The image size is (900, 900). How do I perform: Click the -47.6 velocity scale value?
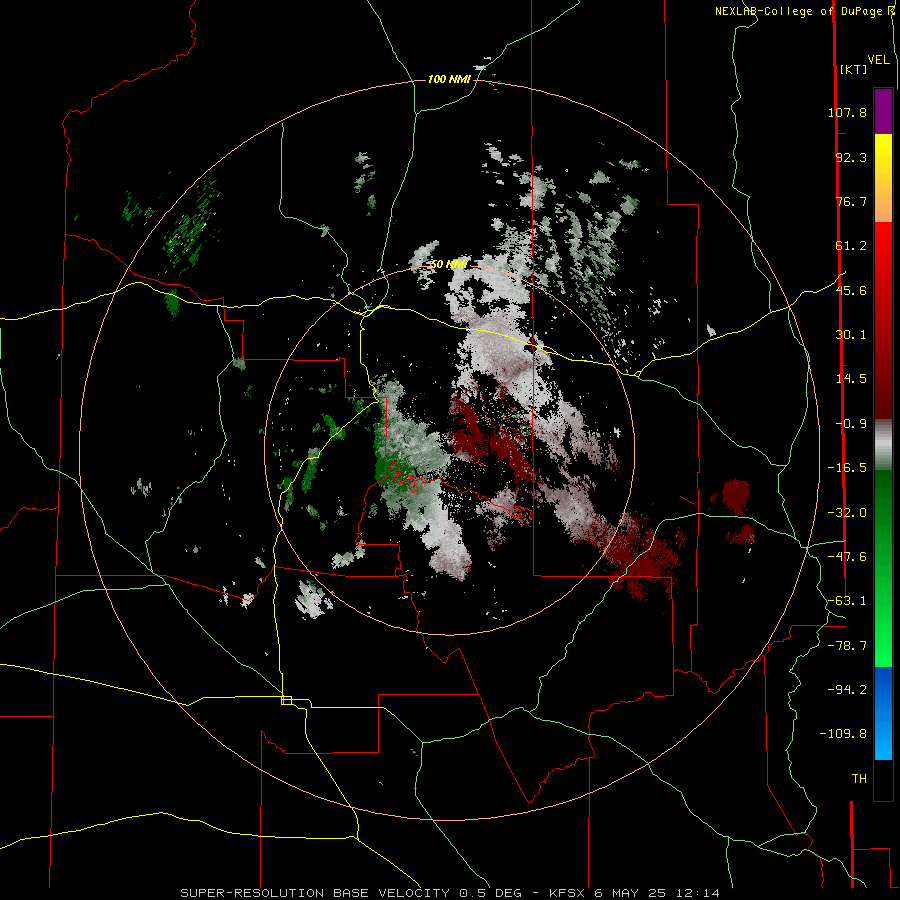click(847, 557)
